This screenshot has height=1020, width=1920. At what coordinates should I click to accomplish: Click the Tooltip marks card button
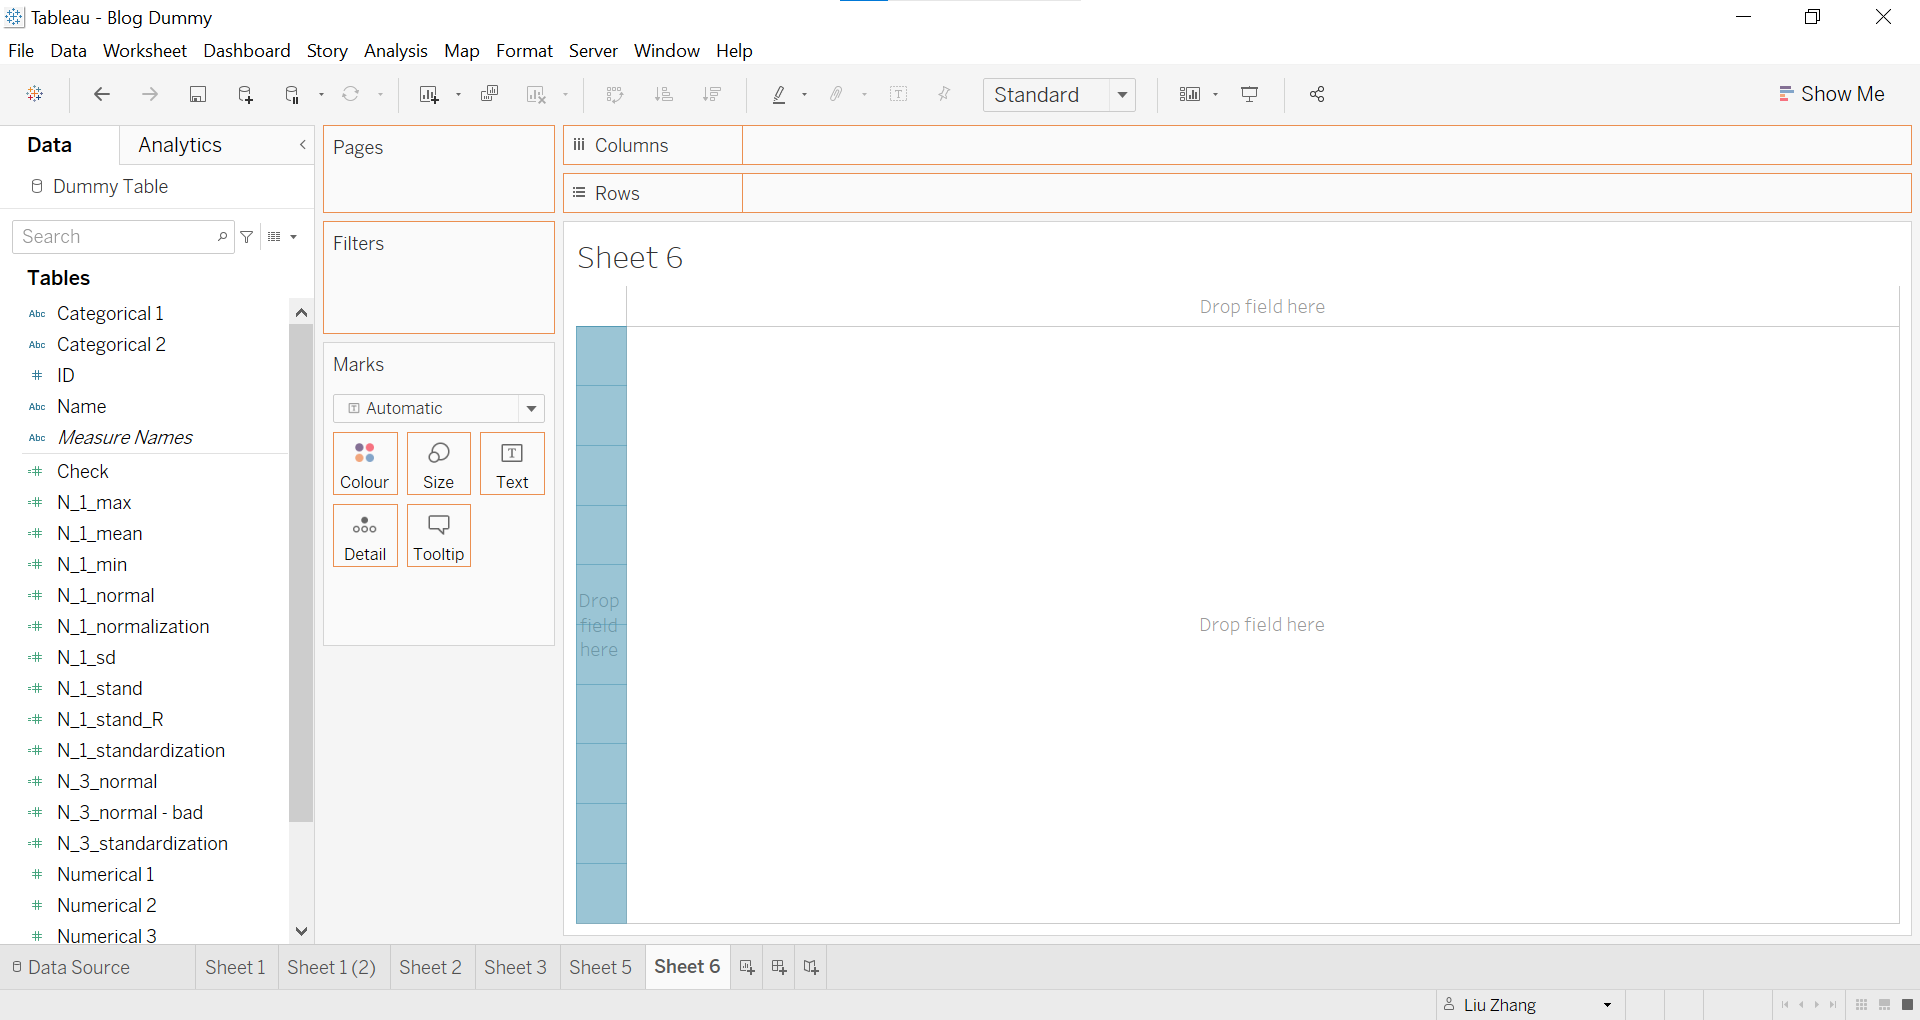point(438,536)
